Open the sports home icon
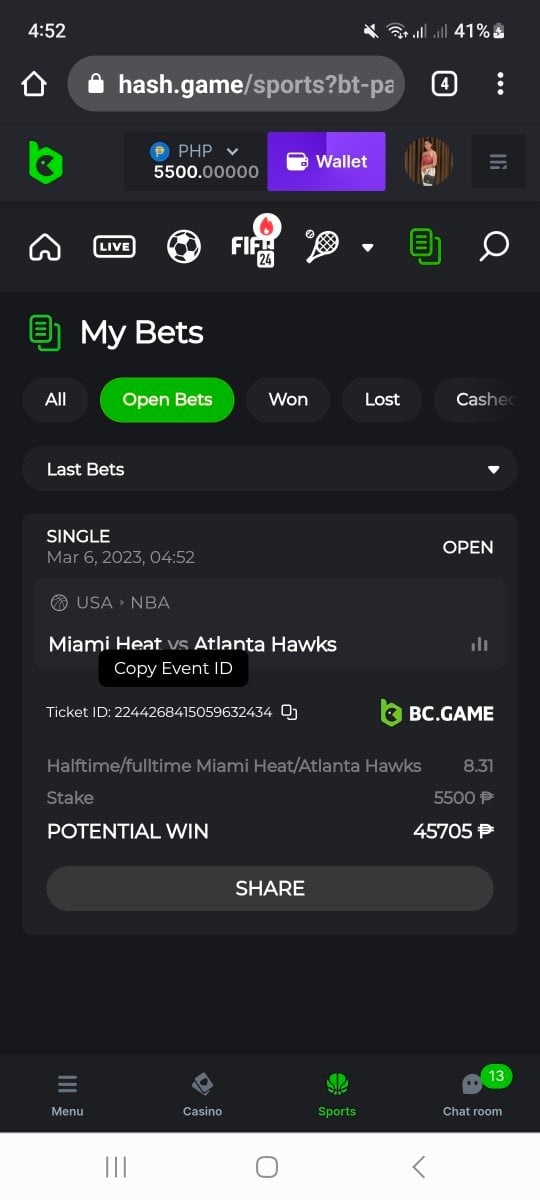Screen dimensions: 540x1200 [45, 246]
